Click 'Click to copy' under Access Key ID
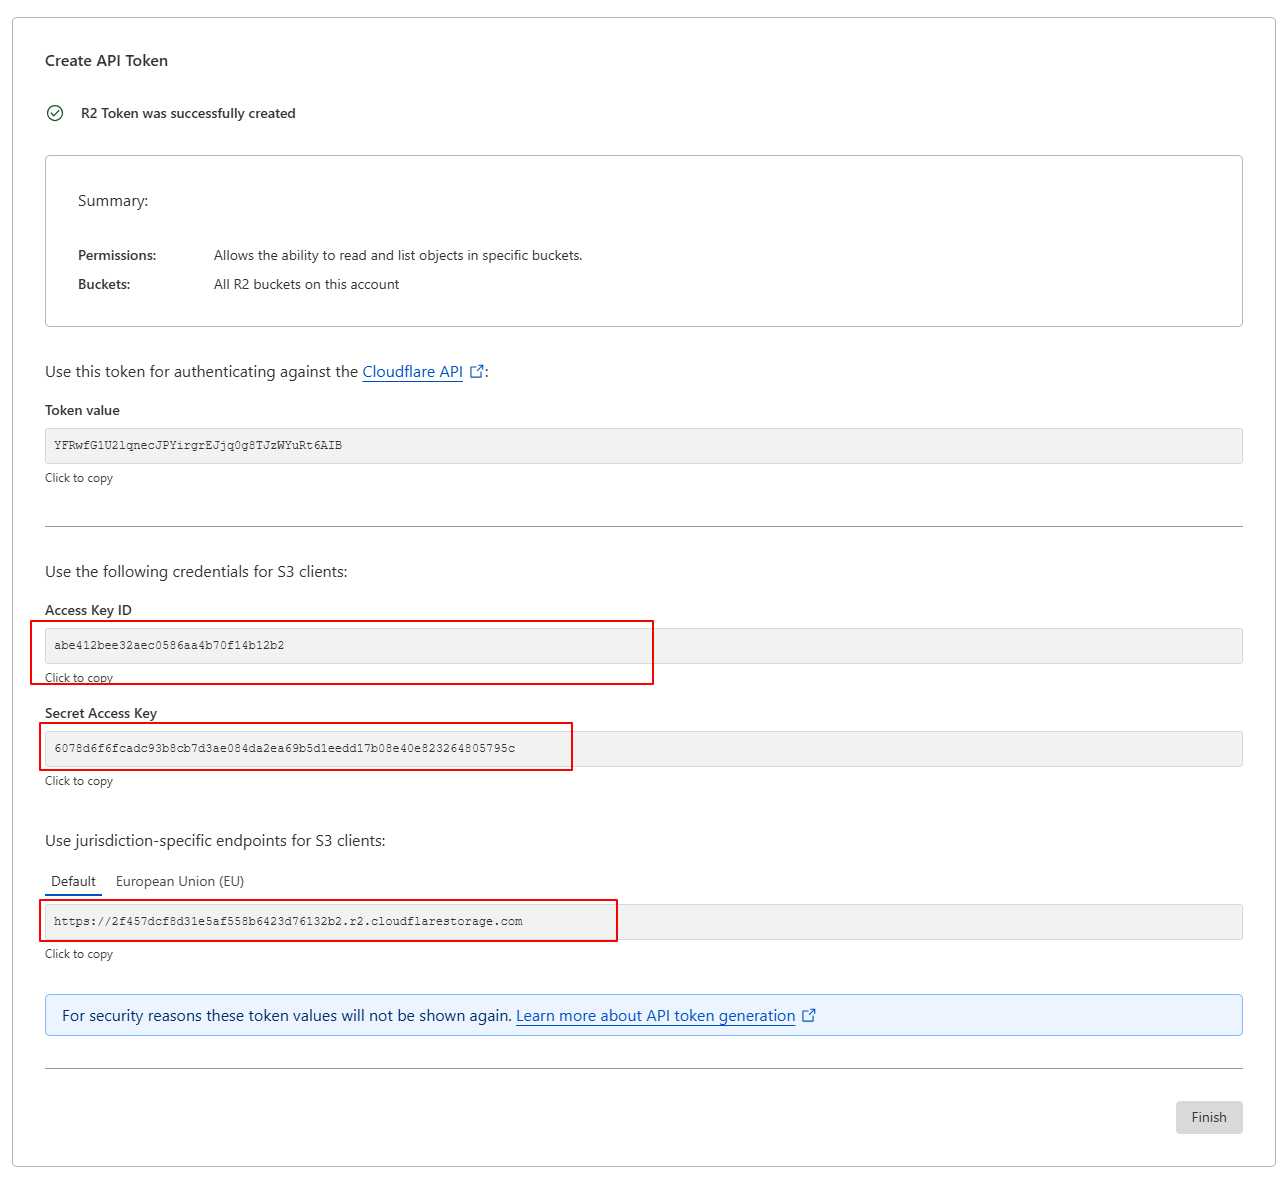This screenshot has width=1288, height=1178. (79, 678)
